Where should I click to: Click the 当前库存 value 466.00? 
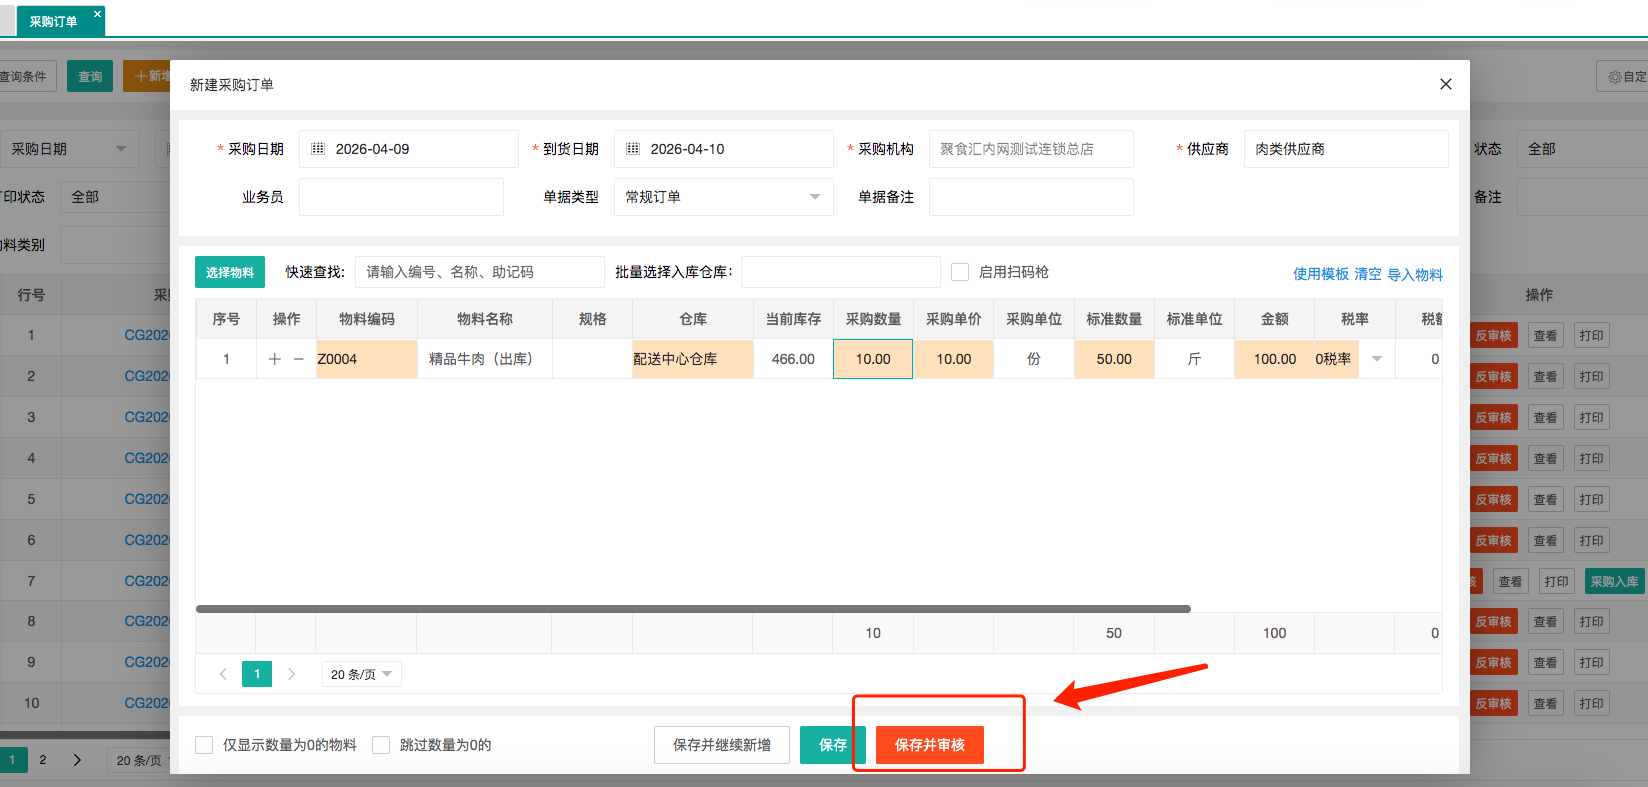(793, 359)
